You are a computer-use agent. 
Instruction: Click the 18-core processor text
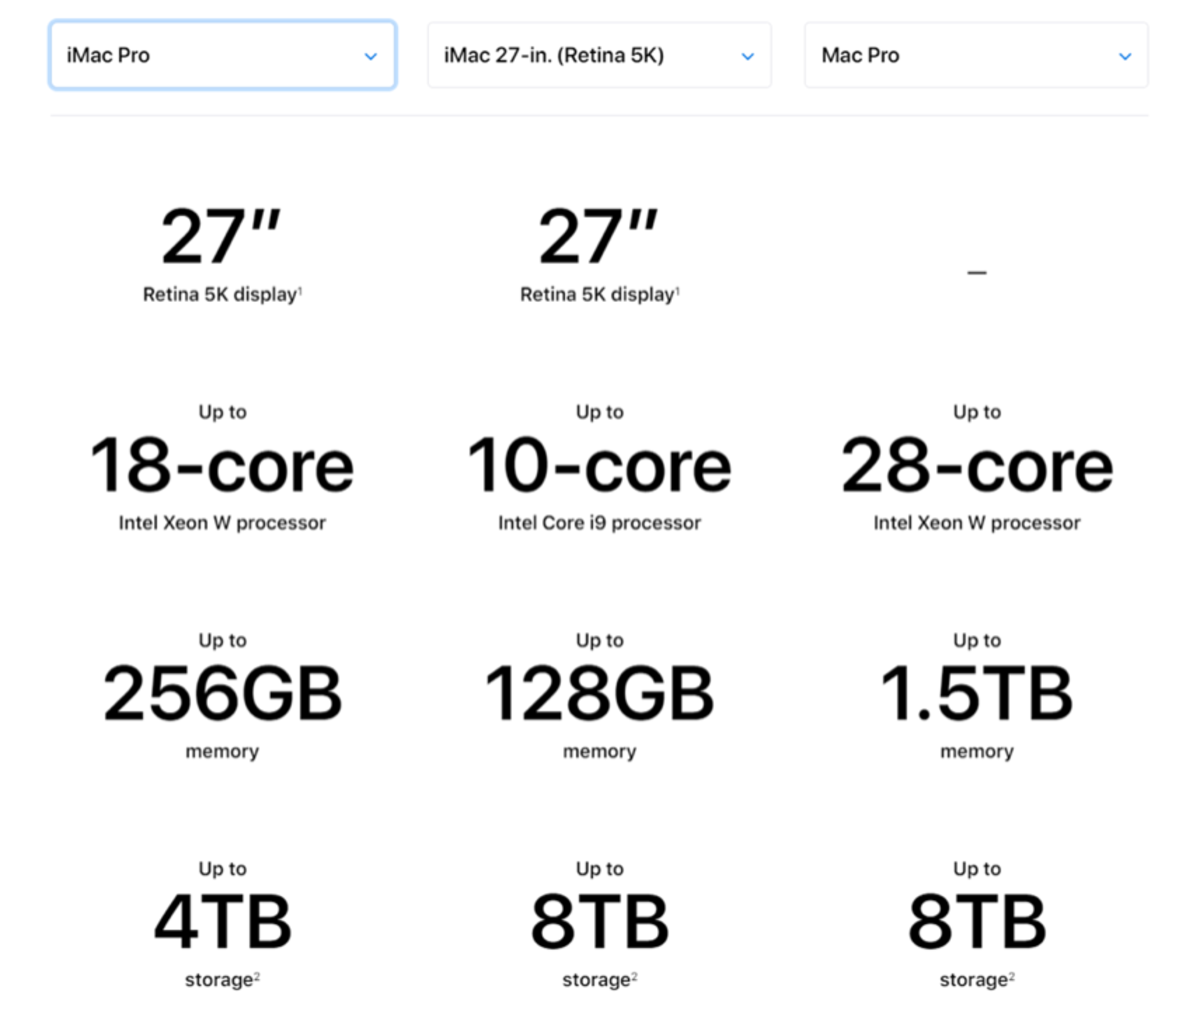[222, 466]
